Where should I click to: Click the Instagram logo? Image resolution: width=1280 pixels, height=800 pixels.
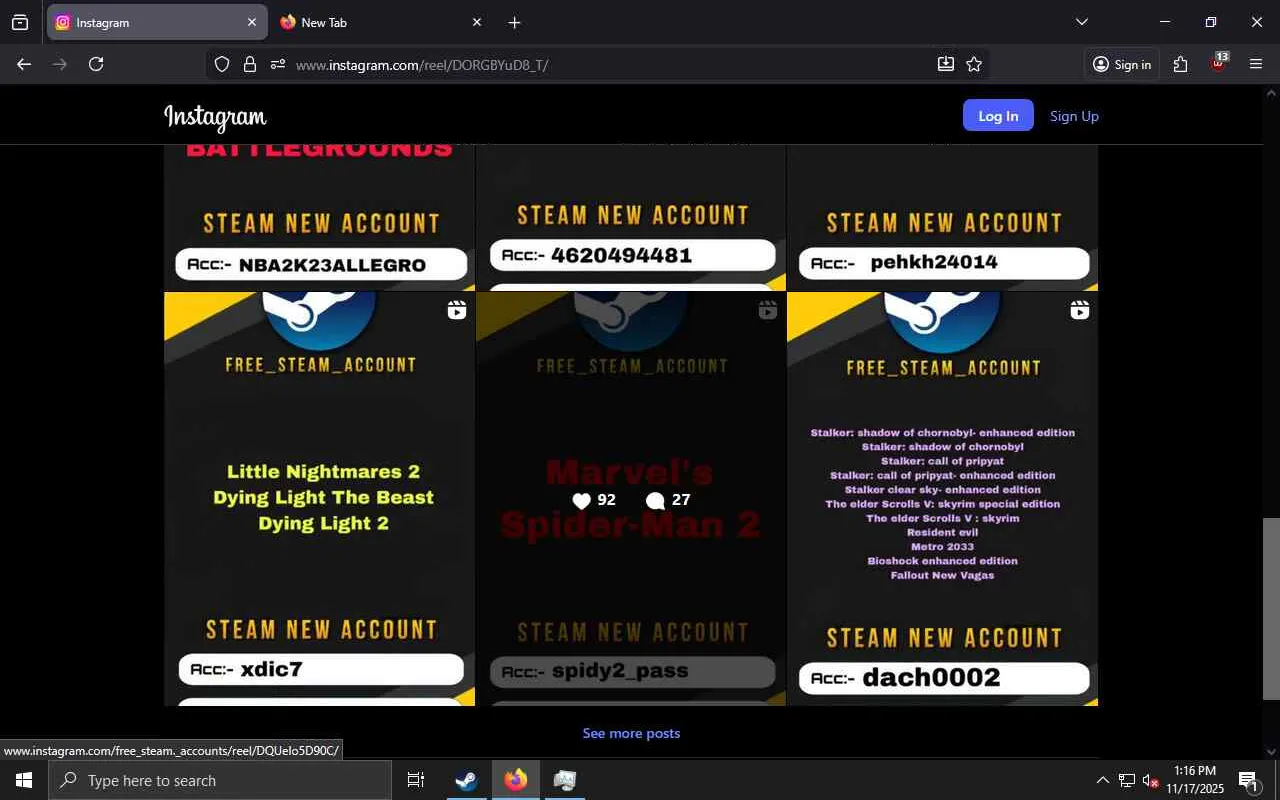point(215,117)
